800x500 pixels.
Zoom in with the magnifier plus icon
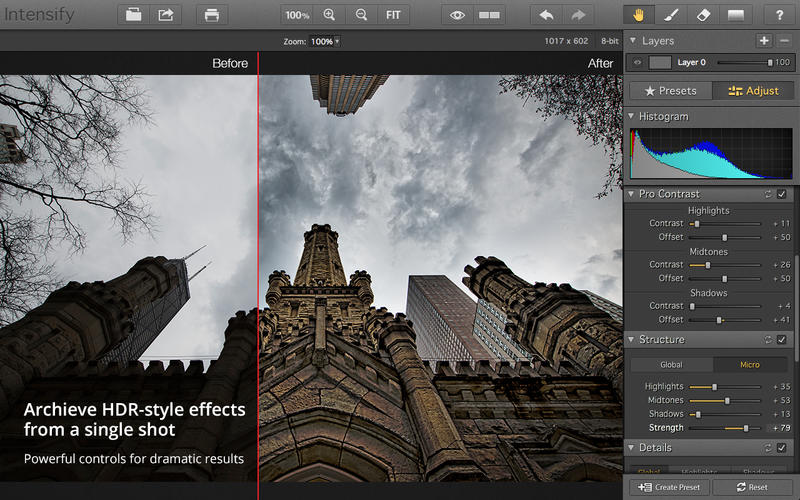point(330,15)
